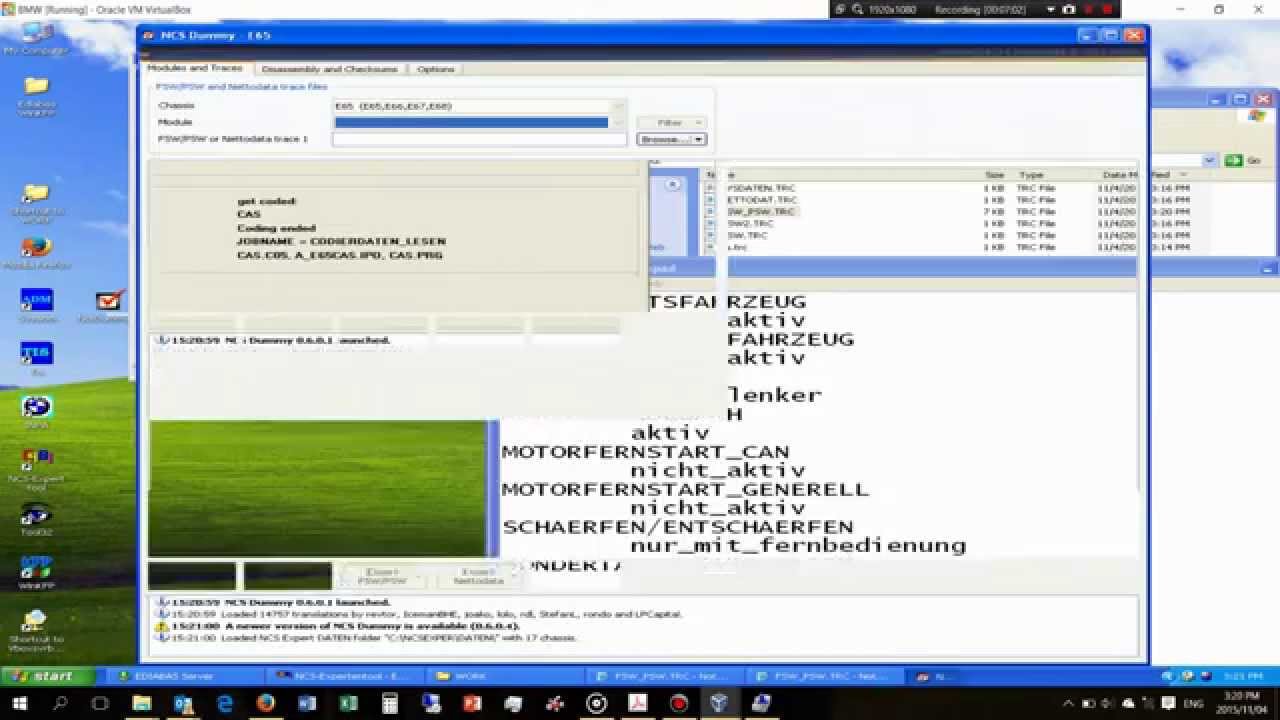Image resolution: width=1280 pixels, height=720 pixels.
Task: Click the recording camera icon in top bar
Action: 1069,9
